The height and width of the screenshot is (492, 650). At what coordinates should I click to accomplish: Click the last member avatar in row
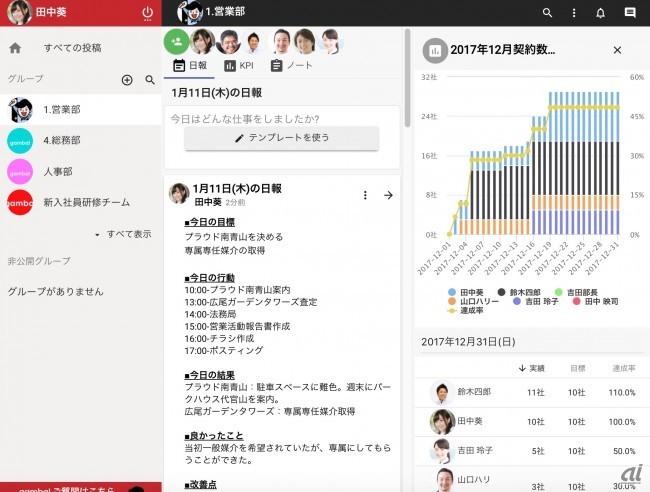pyautogui.click(x=331, y=42)
